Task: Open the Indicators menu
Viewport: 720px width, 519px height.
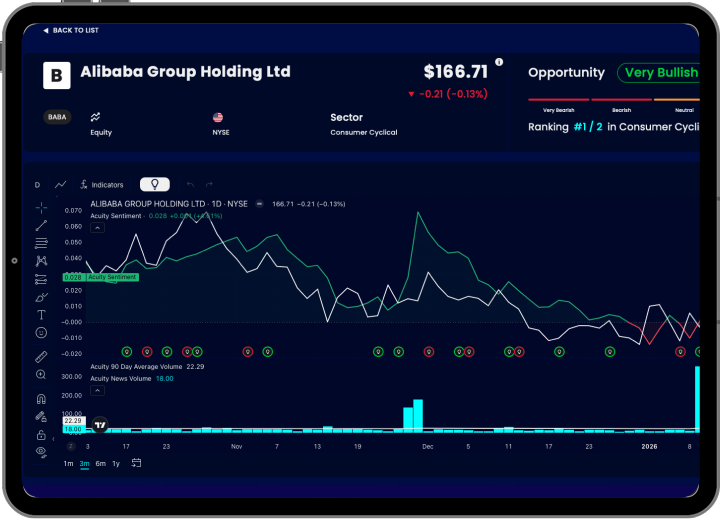Action: [101, 184]
